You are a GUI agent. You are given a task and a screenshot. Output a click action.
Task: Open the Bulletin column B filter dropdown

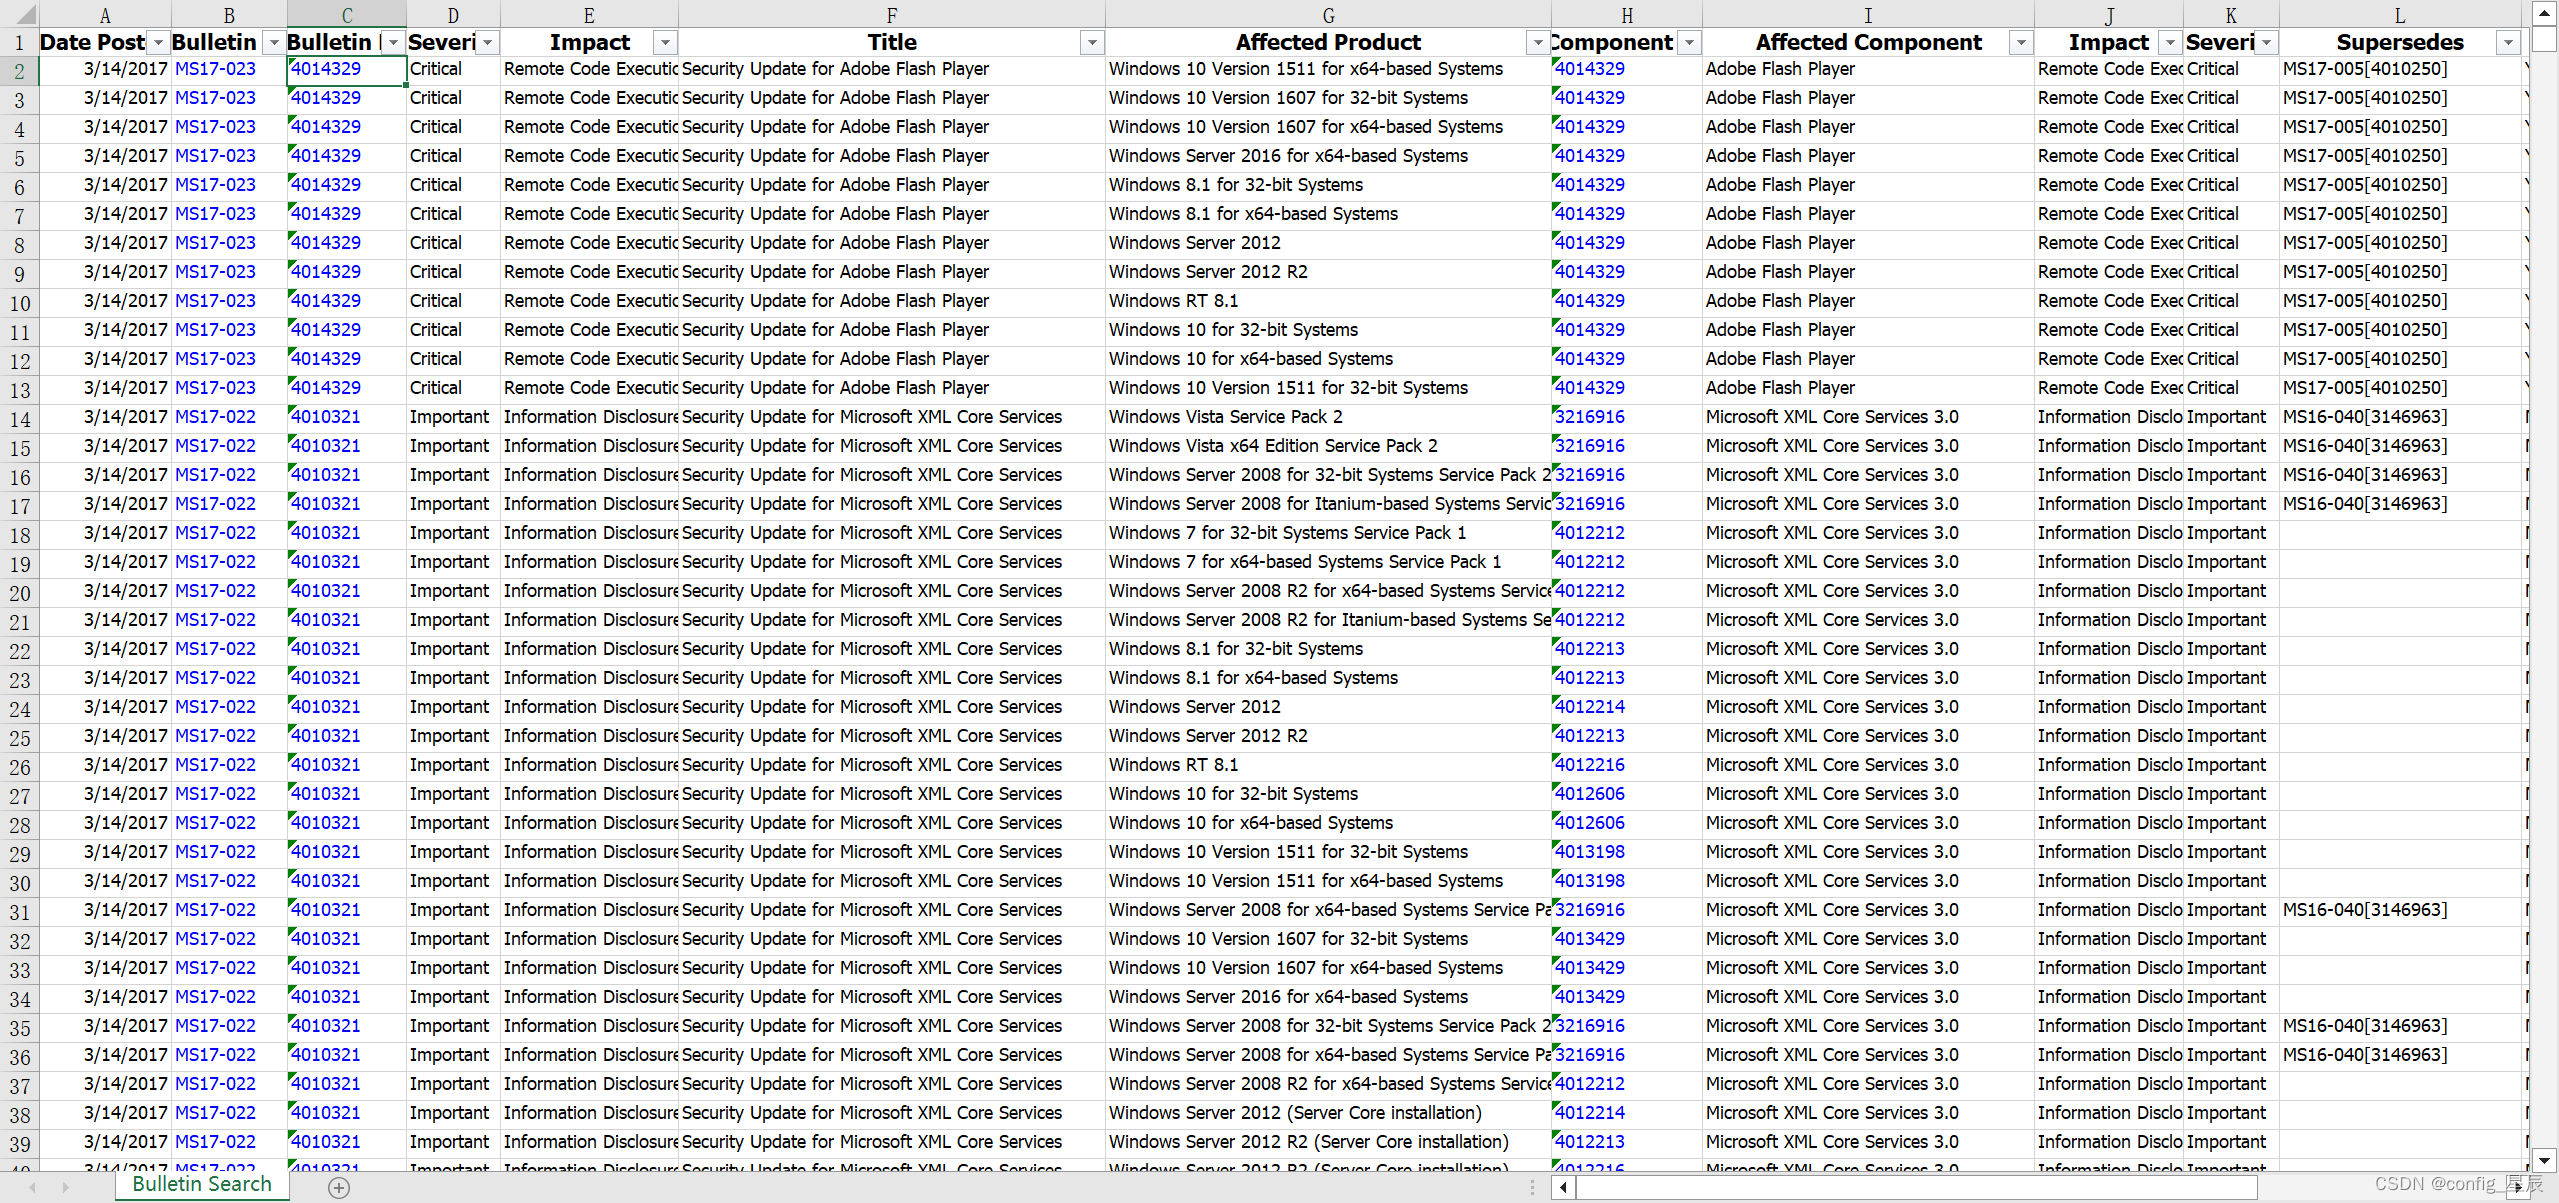click(274, 43)
